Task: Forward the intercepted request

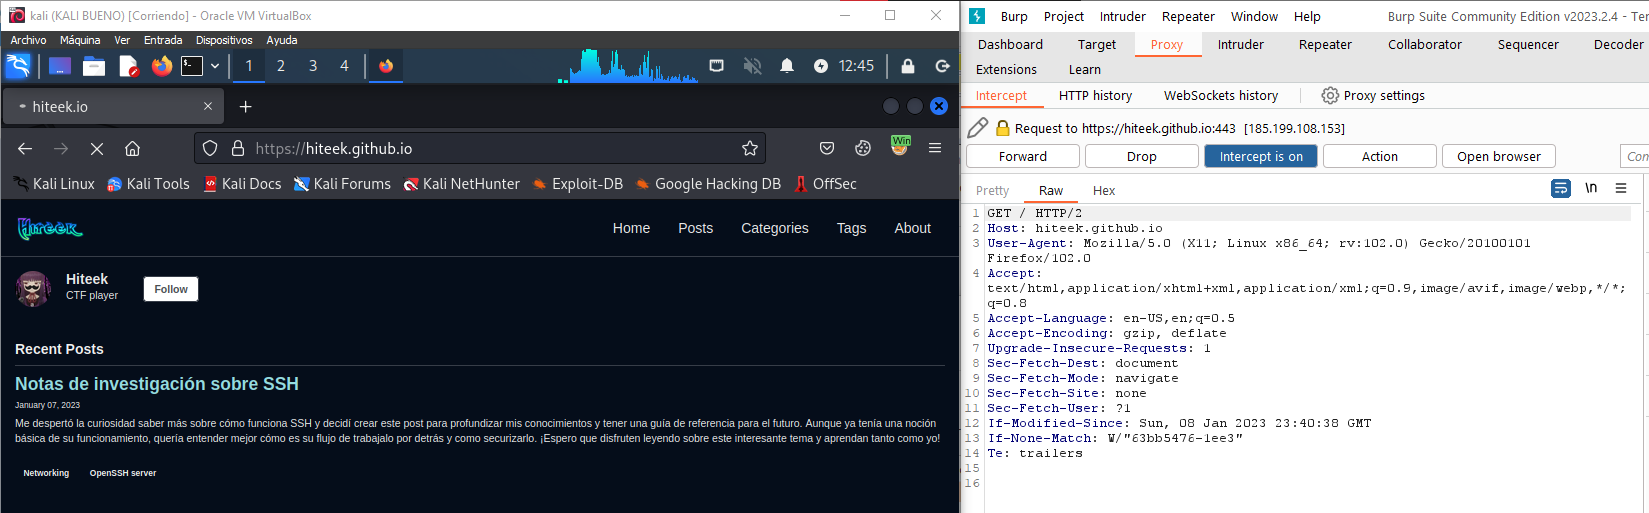Action: [1022, 156]
